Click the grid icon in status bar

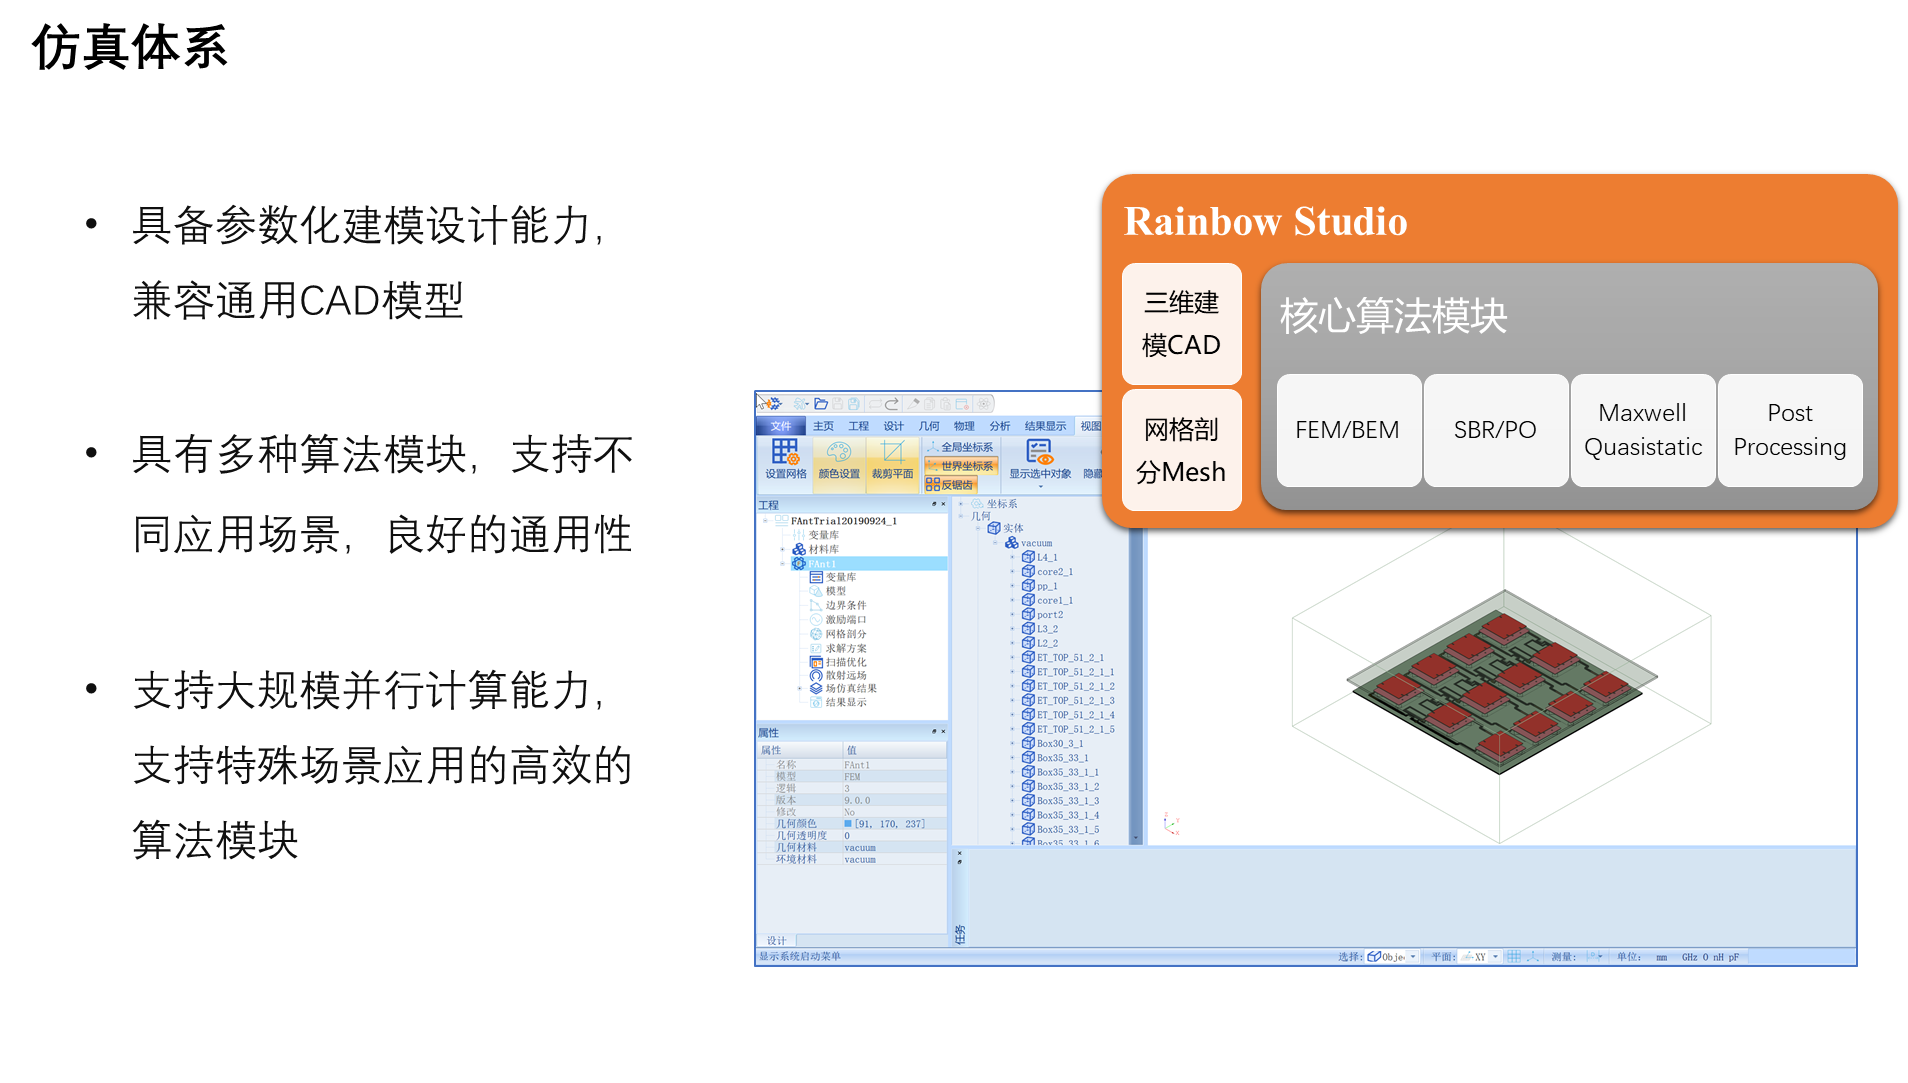[1514, 957]
